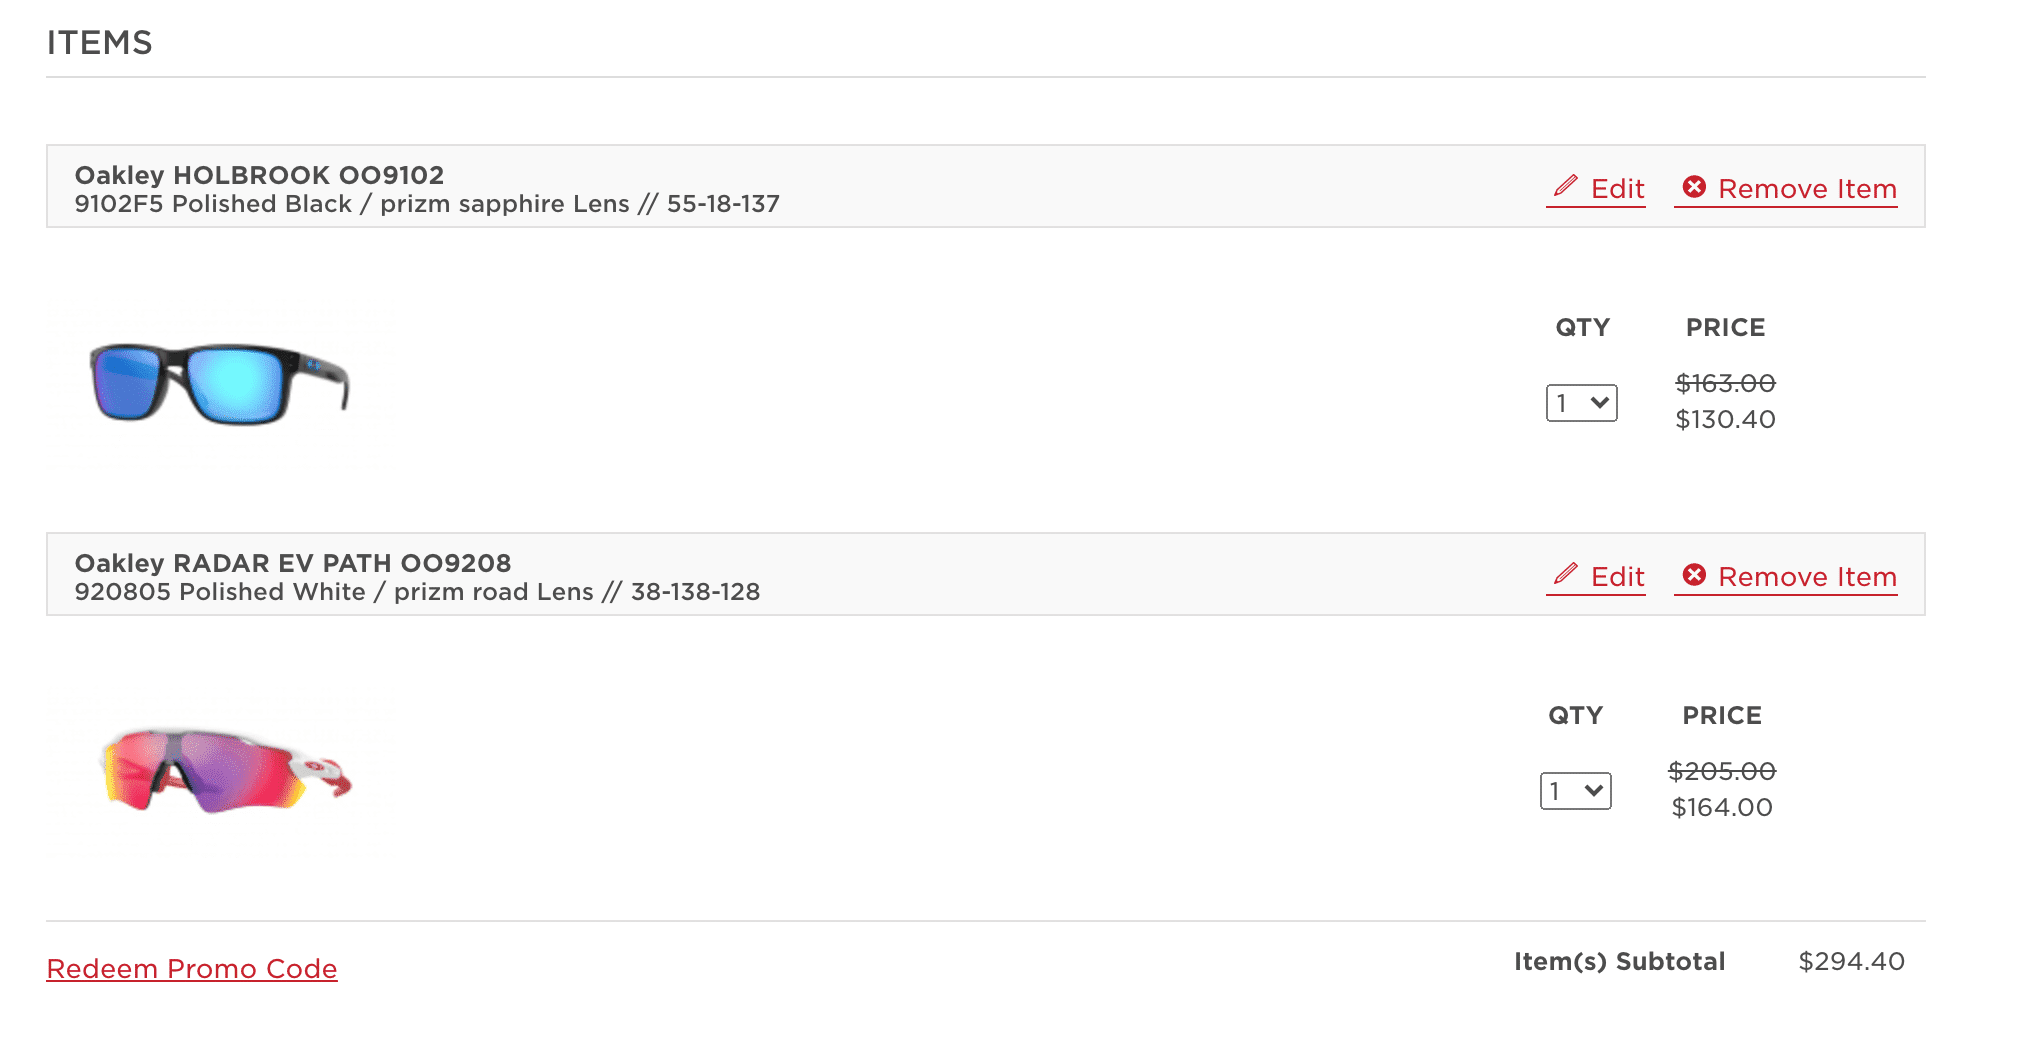2040x1048 pixels.
Task: Click the ITEMS section heading
Action: pyautogui.click(x=99, y=43)
